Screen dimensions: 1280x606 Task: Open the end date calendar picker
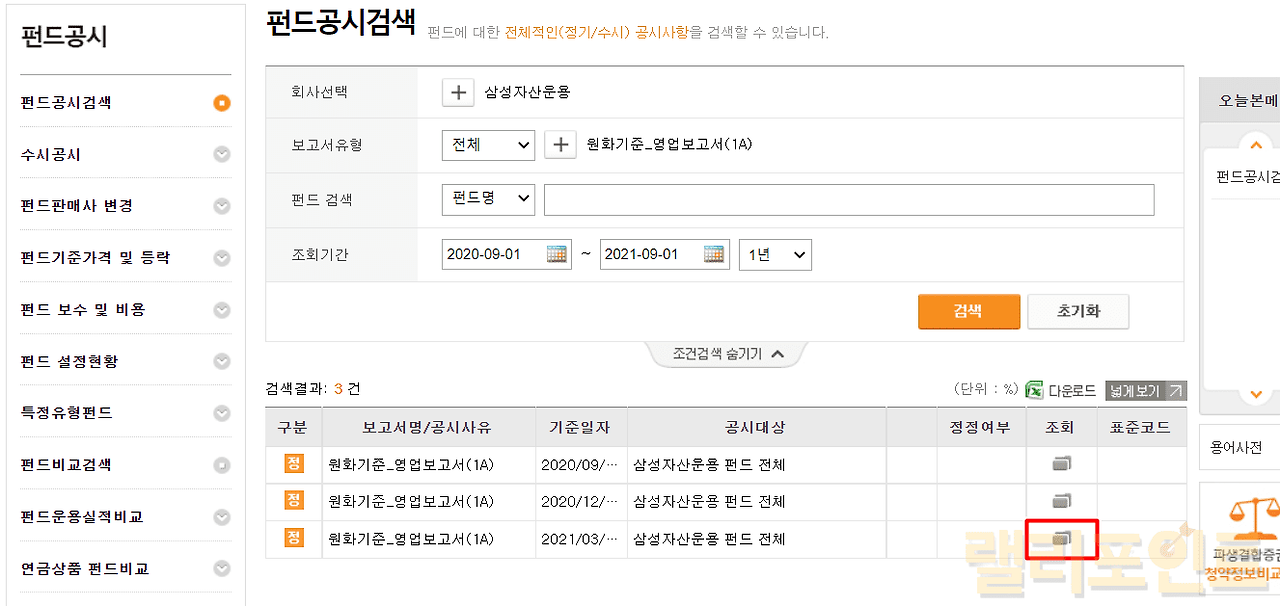714,254
